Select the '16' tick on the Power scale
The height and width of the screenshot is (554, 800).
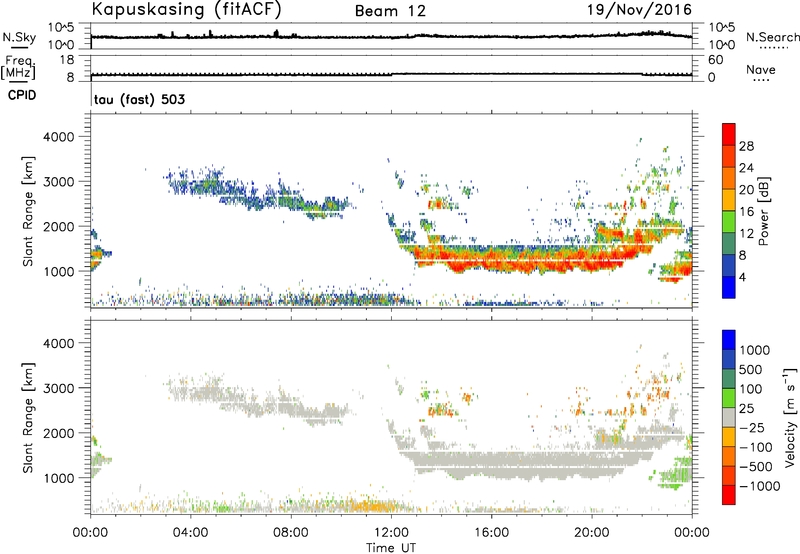click(x=746, y=212)
